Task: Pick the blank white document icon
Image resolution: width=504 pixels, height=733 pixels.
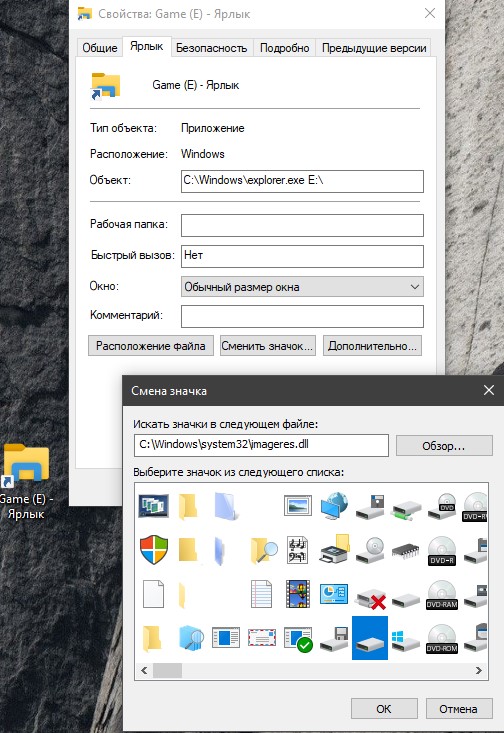Action: [153, 594]
